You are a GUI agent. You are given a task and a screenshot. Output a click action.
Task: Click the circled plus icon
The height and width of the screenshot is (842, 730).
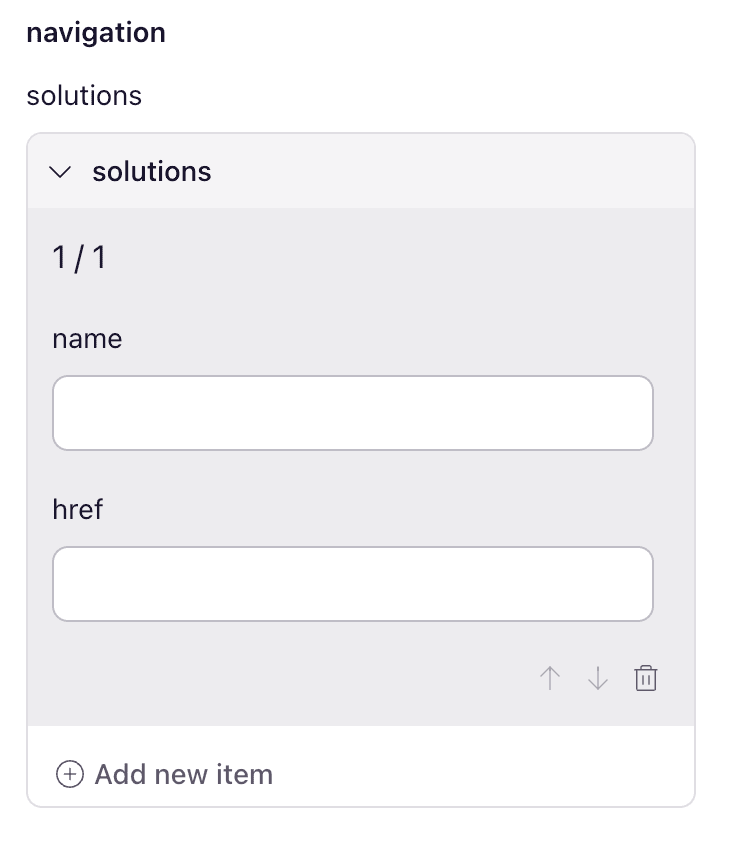[x=70, y=774]
